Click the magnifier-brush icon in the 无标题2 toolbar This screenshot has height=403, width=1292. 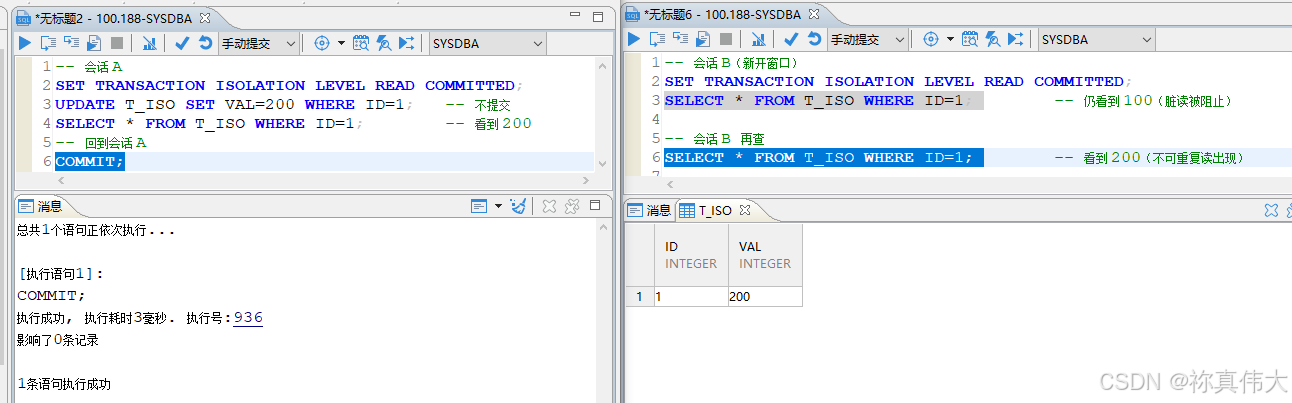click(383, 43)
